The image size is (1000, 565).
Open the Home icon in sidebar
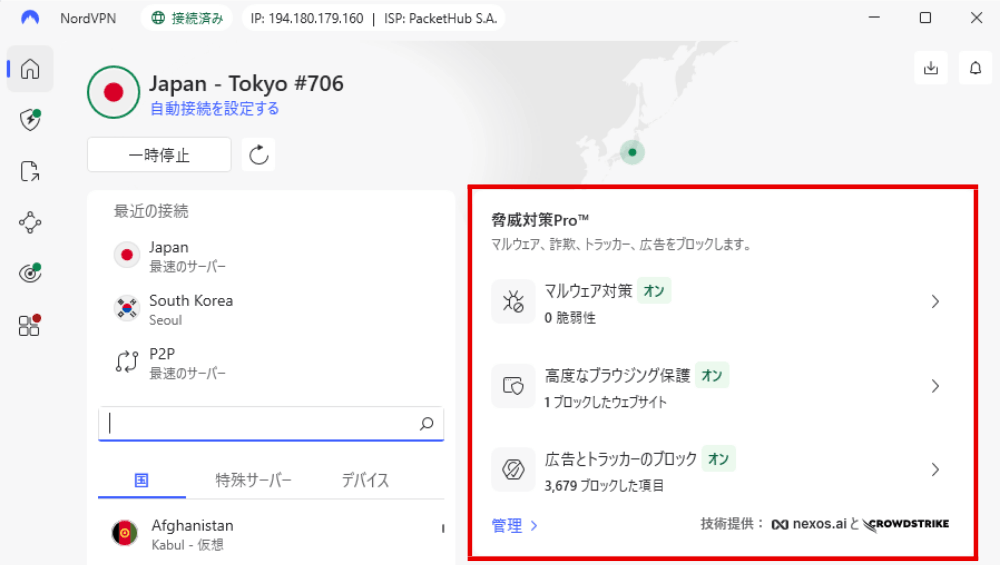coord(30,69)
